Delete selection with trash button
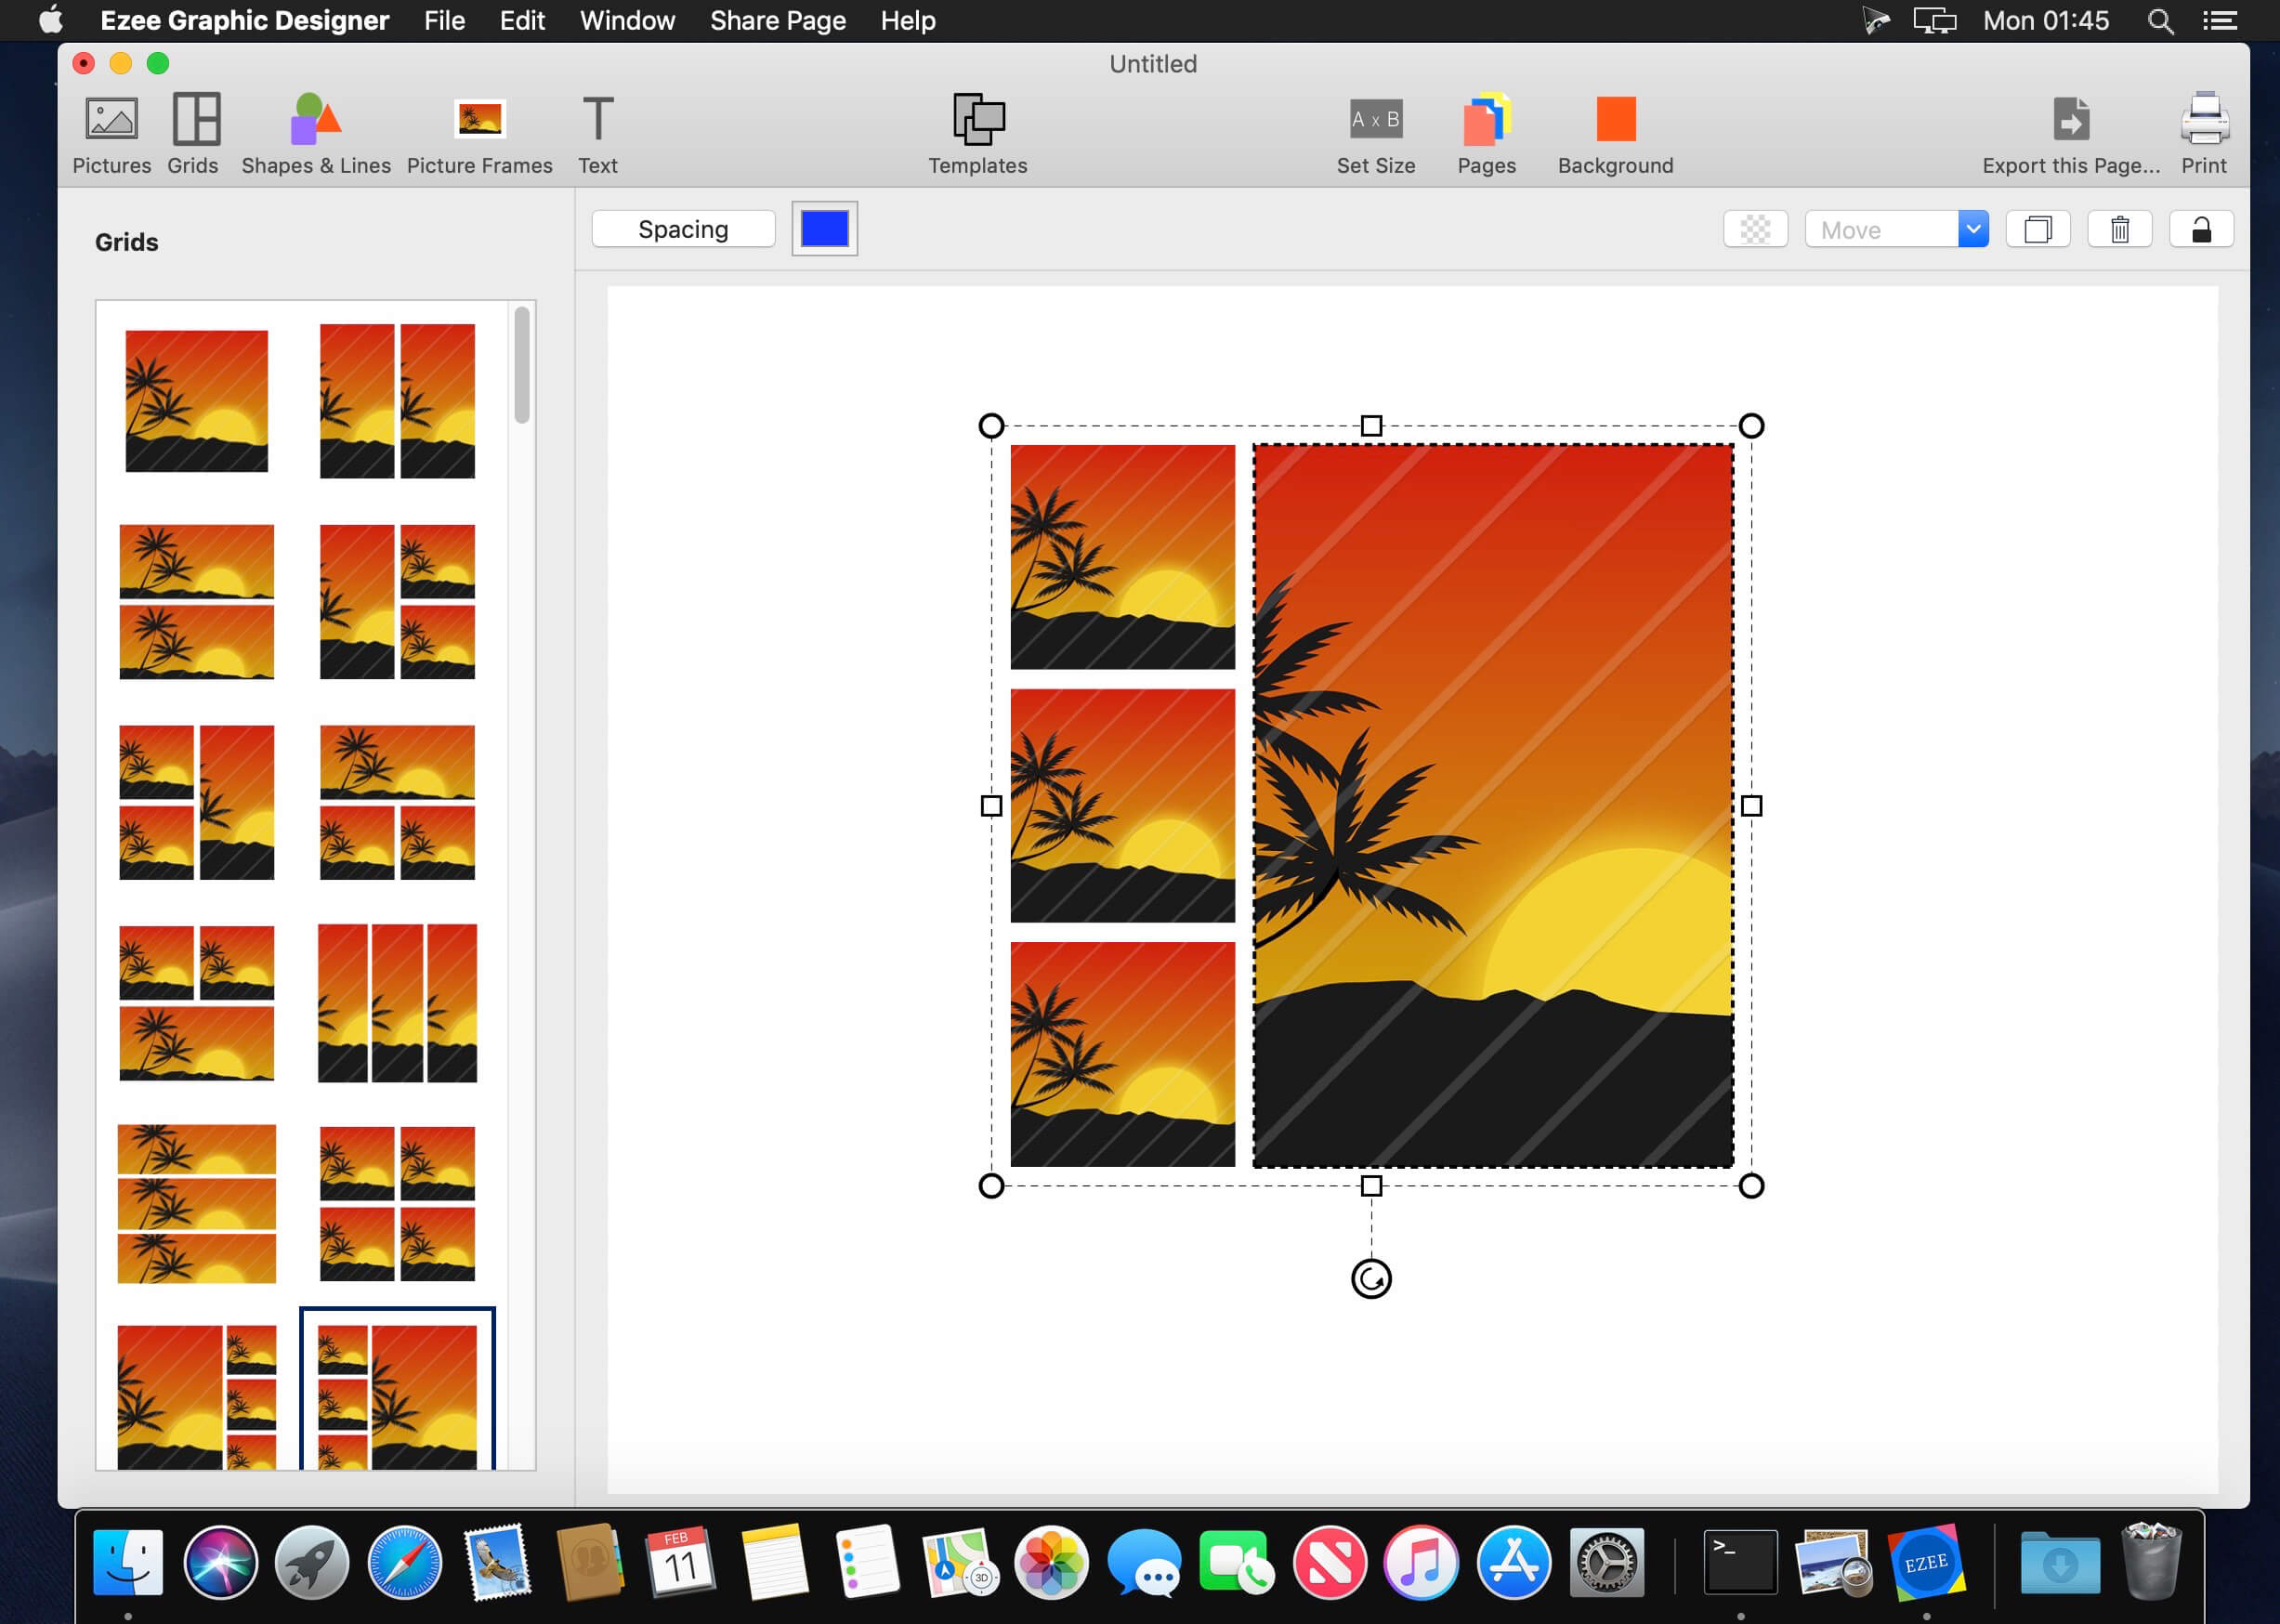This screenshot has height=1624, width=2280. 2119,230
